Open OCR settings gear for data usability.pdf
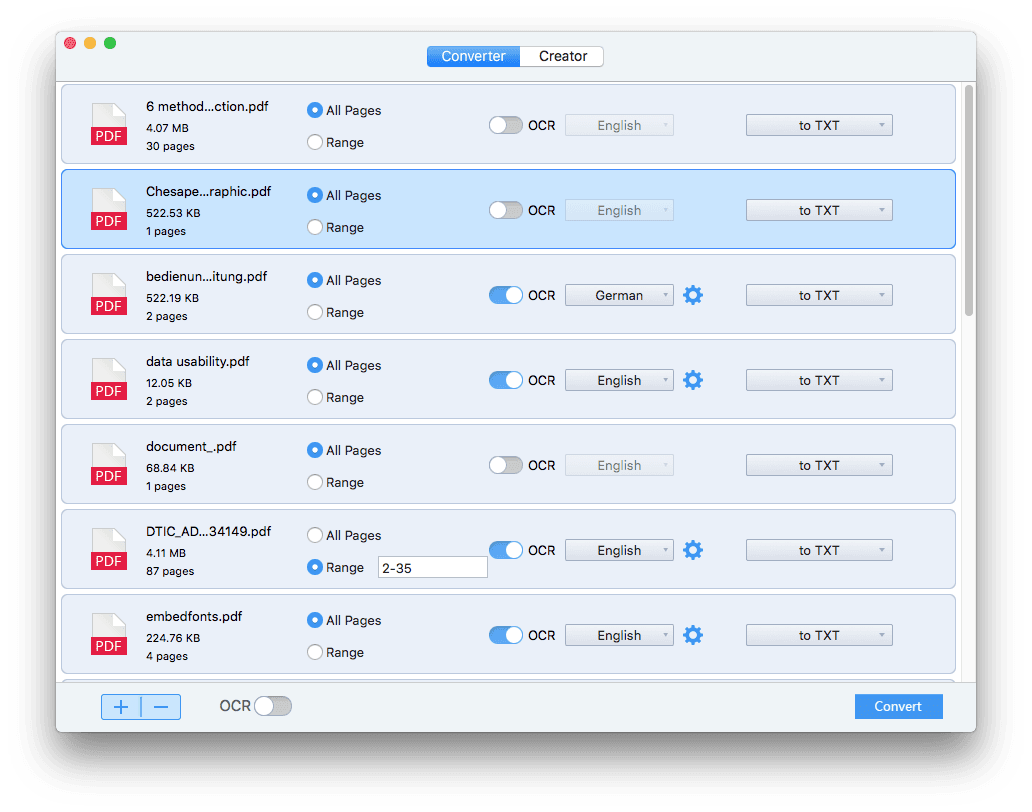 tap(692, 380)
